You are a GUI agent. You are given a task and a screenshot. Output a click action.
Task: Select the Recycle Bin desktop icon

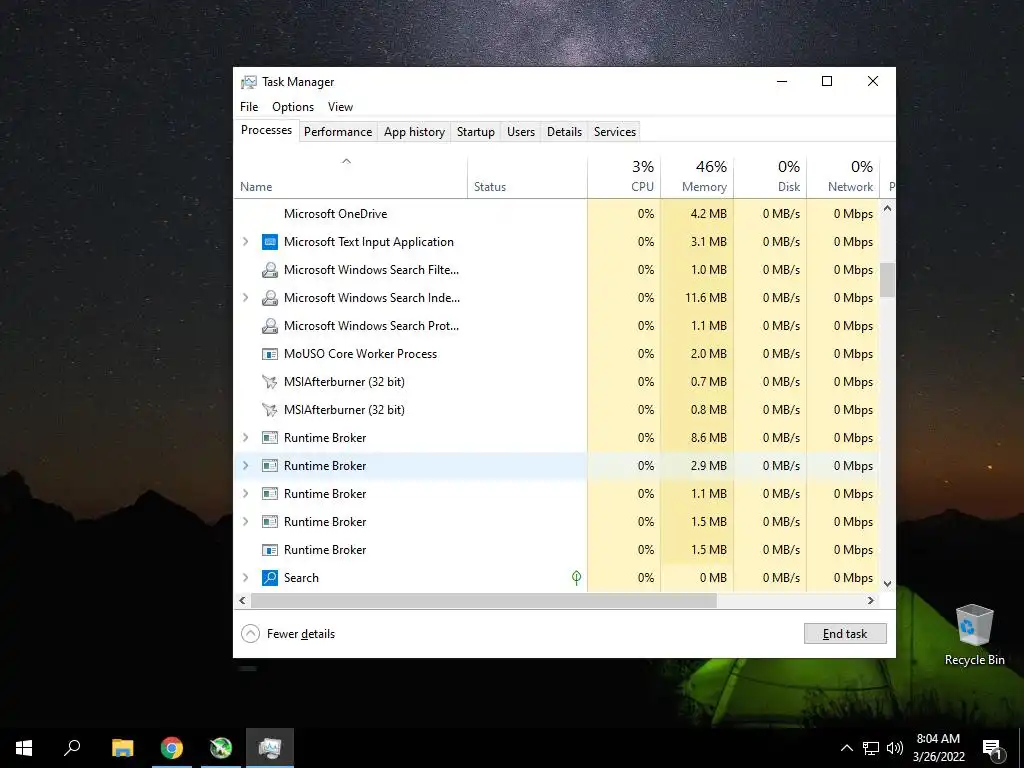[974, 635]
